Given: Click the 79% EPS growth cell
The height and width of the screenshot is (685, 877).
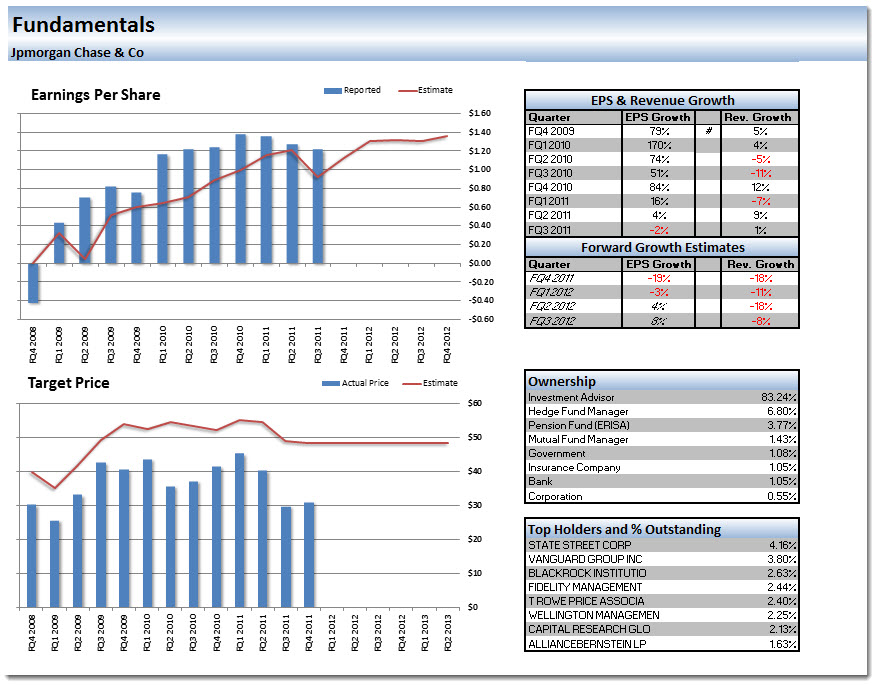Looking at the screenshot, I should point(659,131).
